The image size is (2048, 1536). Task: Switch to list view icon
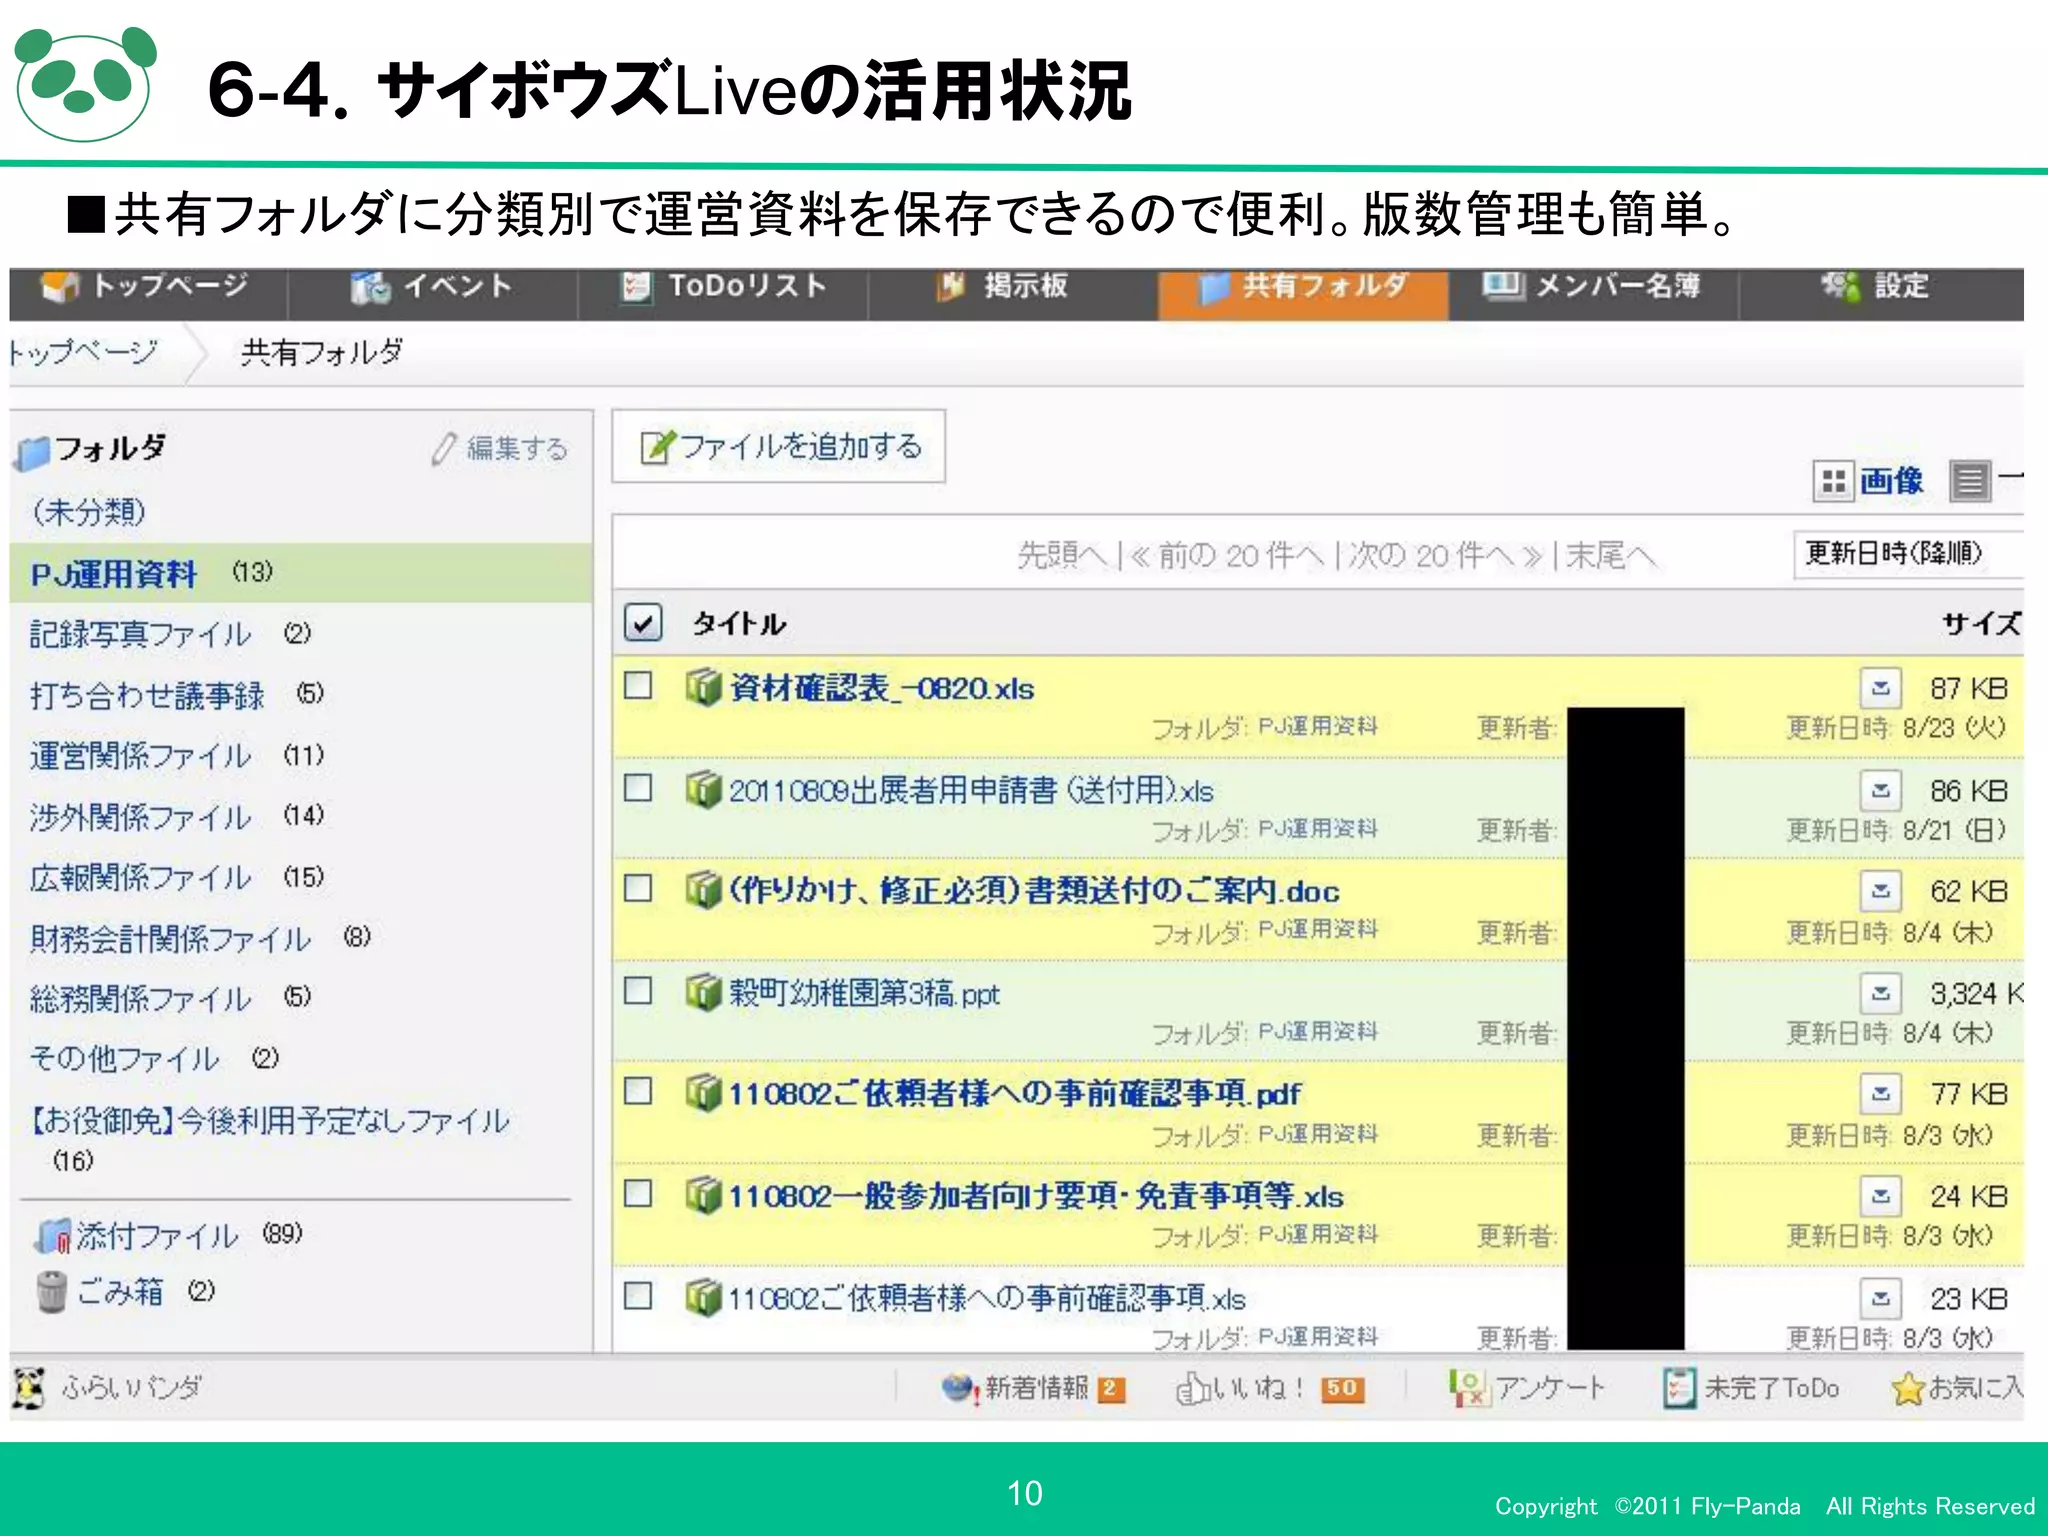point(1970,482)
